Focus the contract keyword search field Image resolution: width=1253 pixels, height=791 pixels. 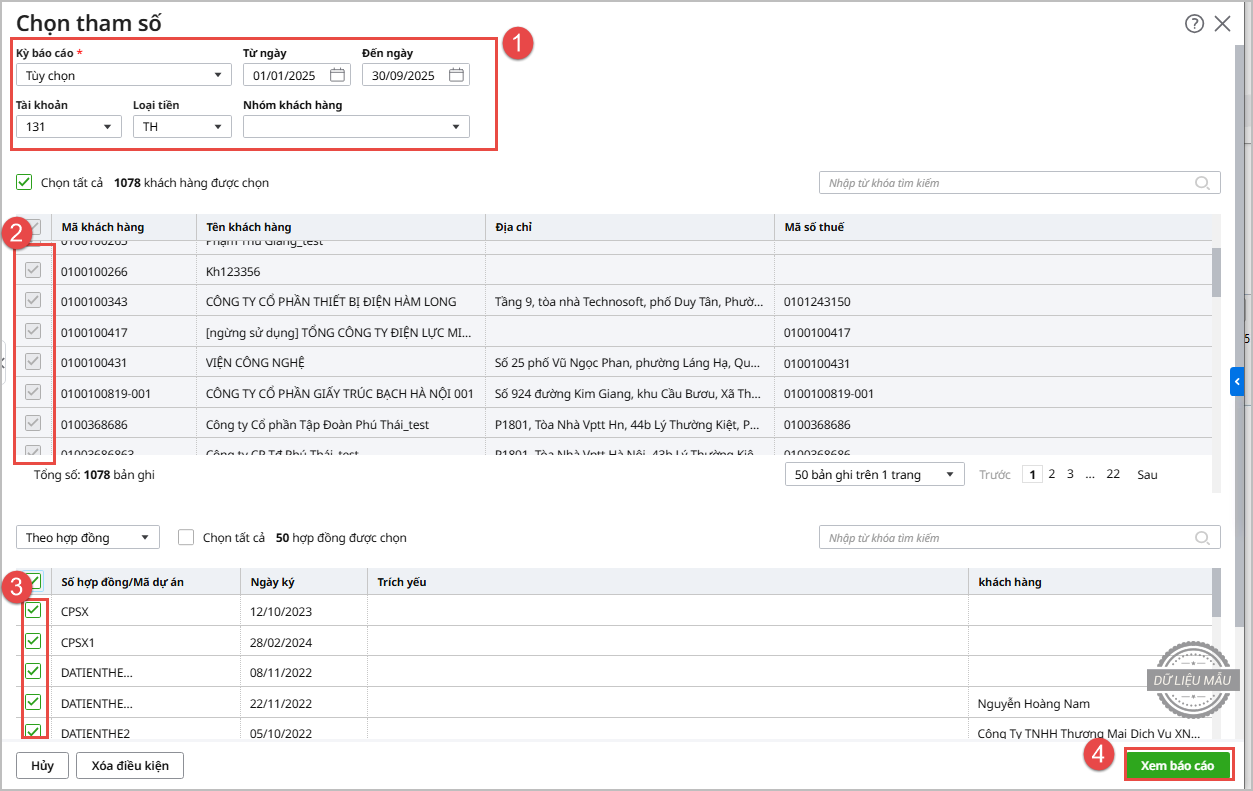coord(1020,538)
